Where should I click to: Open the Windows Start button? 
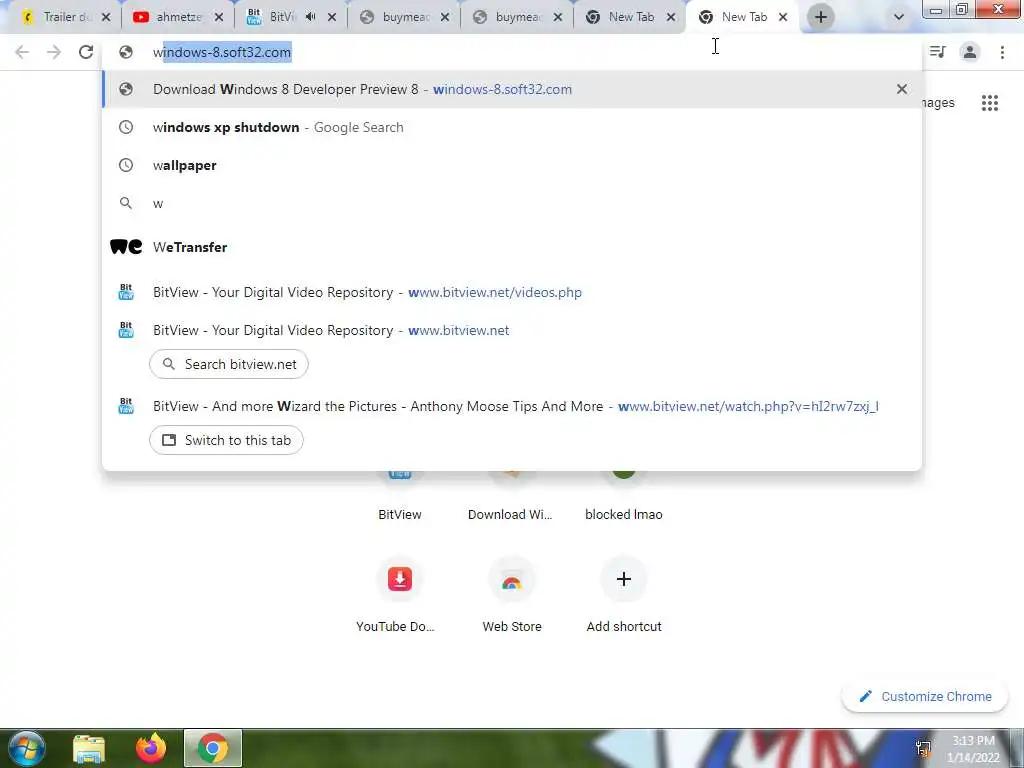pos(26,748)
